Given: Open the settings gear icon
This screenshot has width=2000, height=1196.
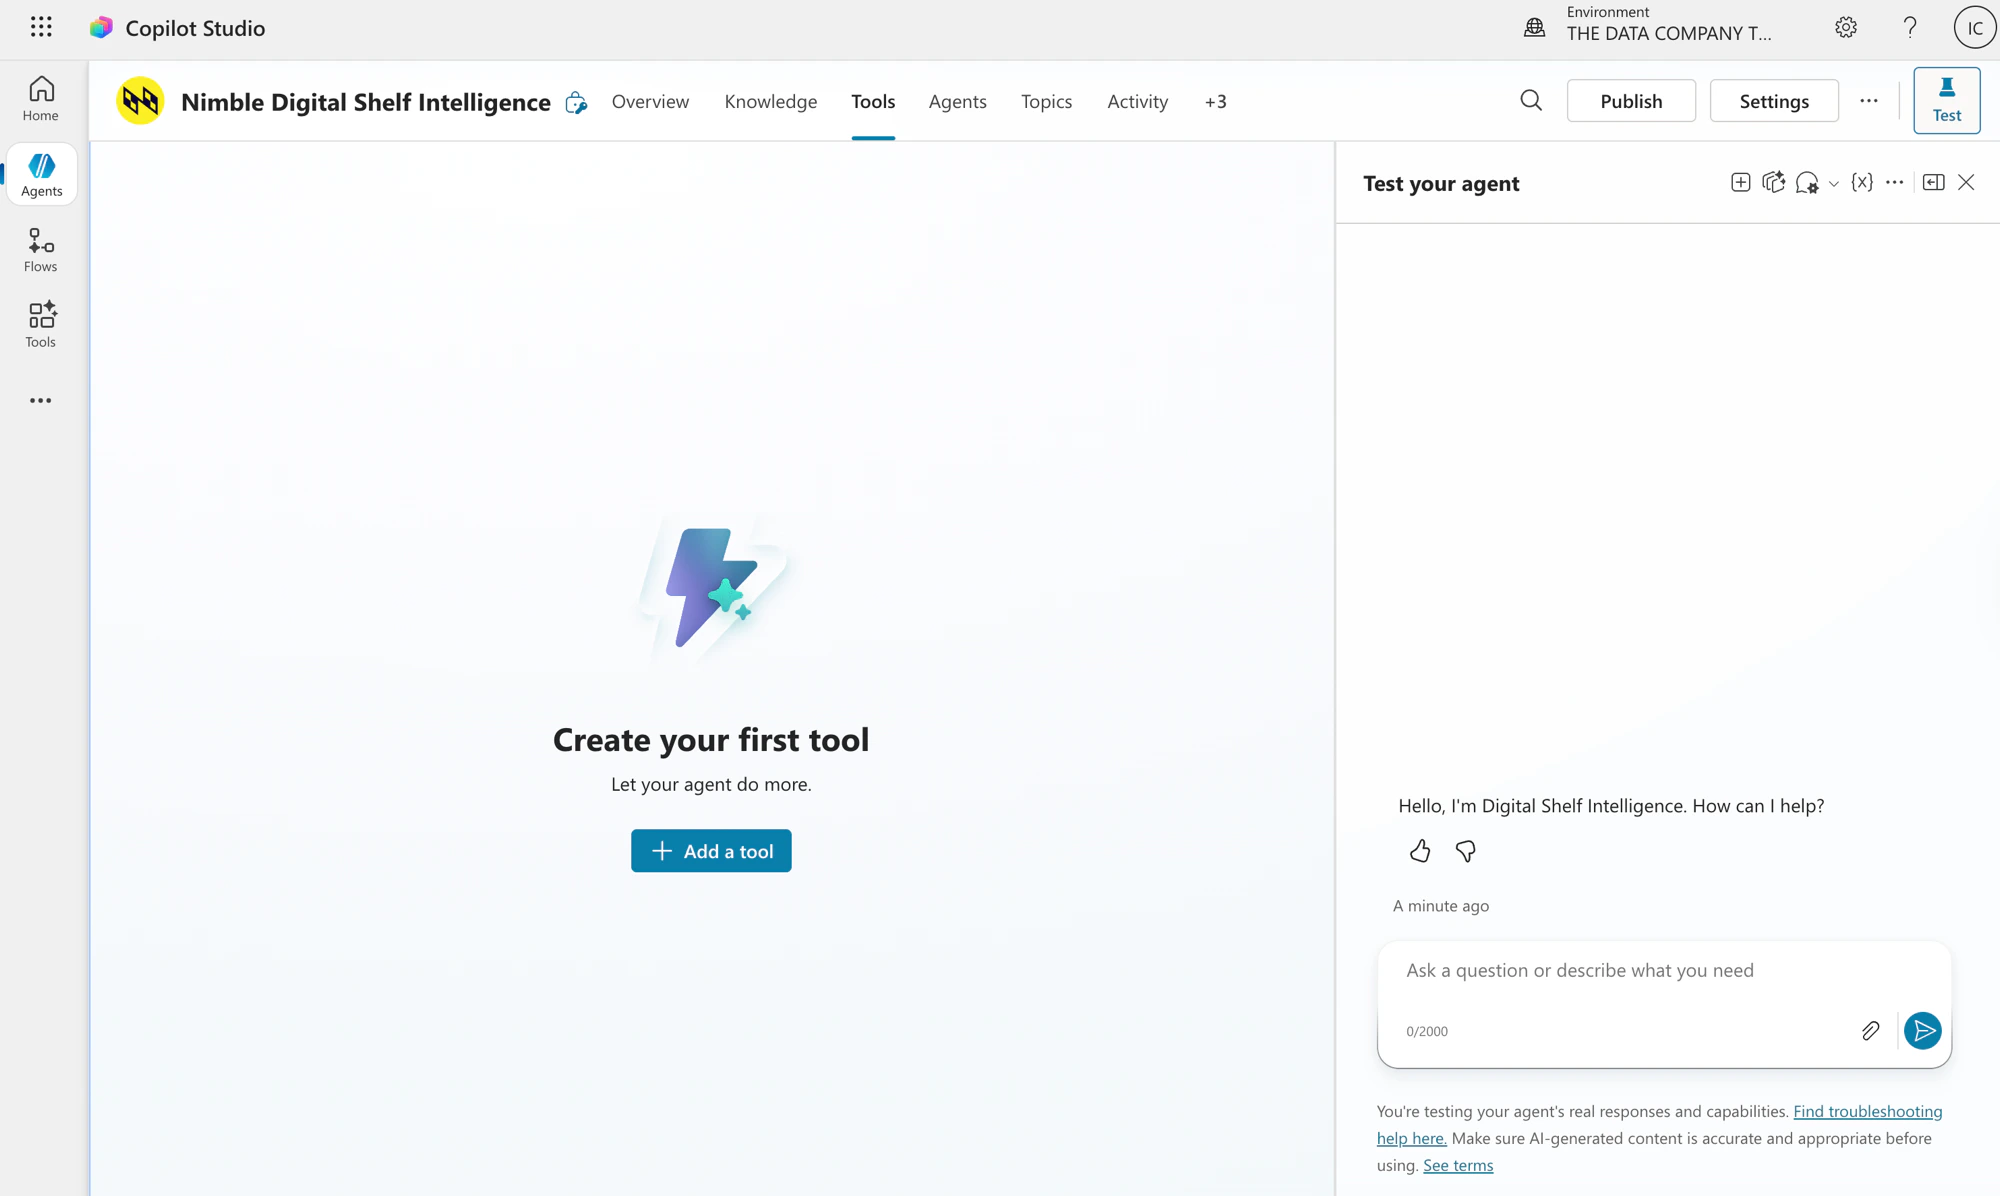Looking at the screenshot, I should point(1846,28).
